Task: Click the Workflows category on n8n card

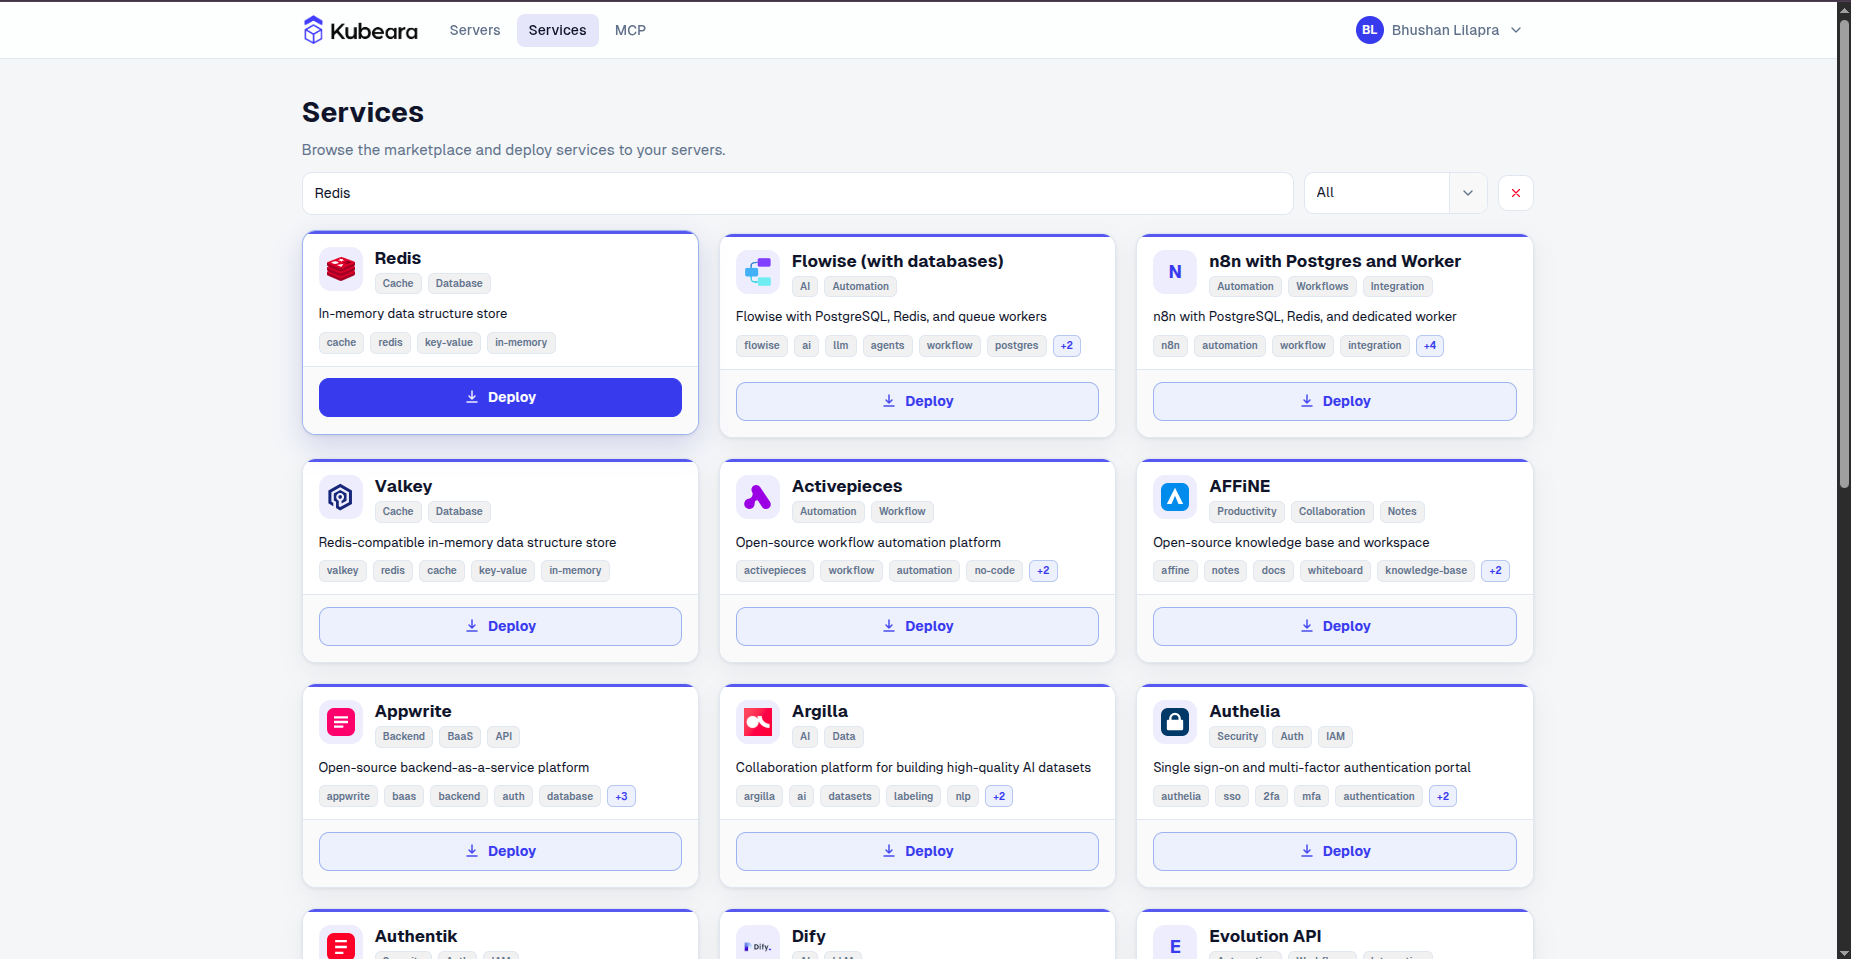Action: (1322, 287)
